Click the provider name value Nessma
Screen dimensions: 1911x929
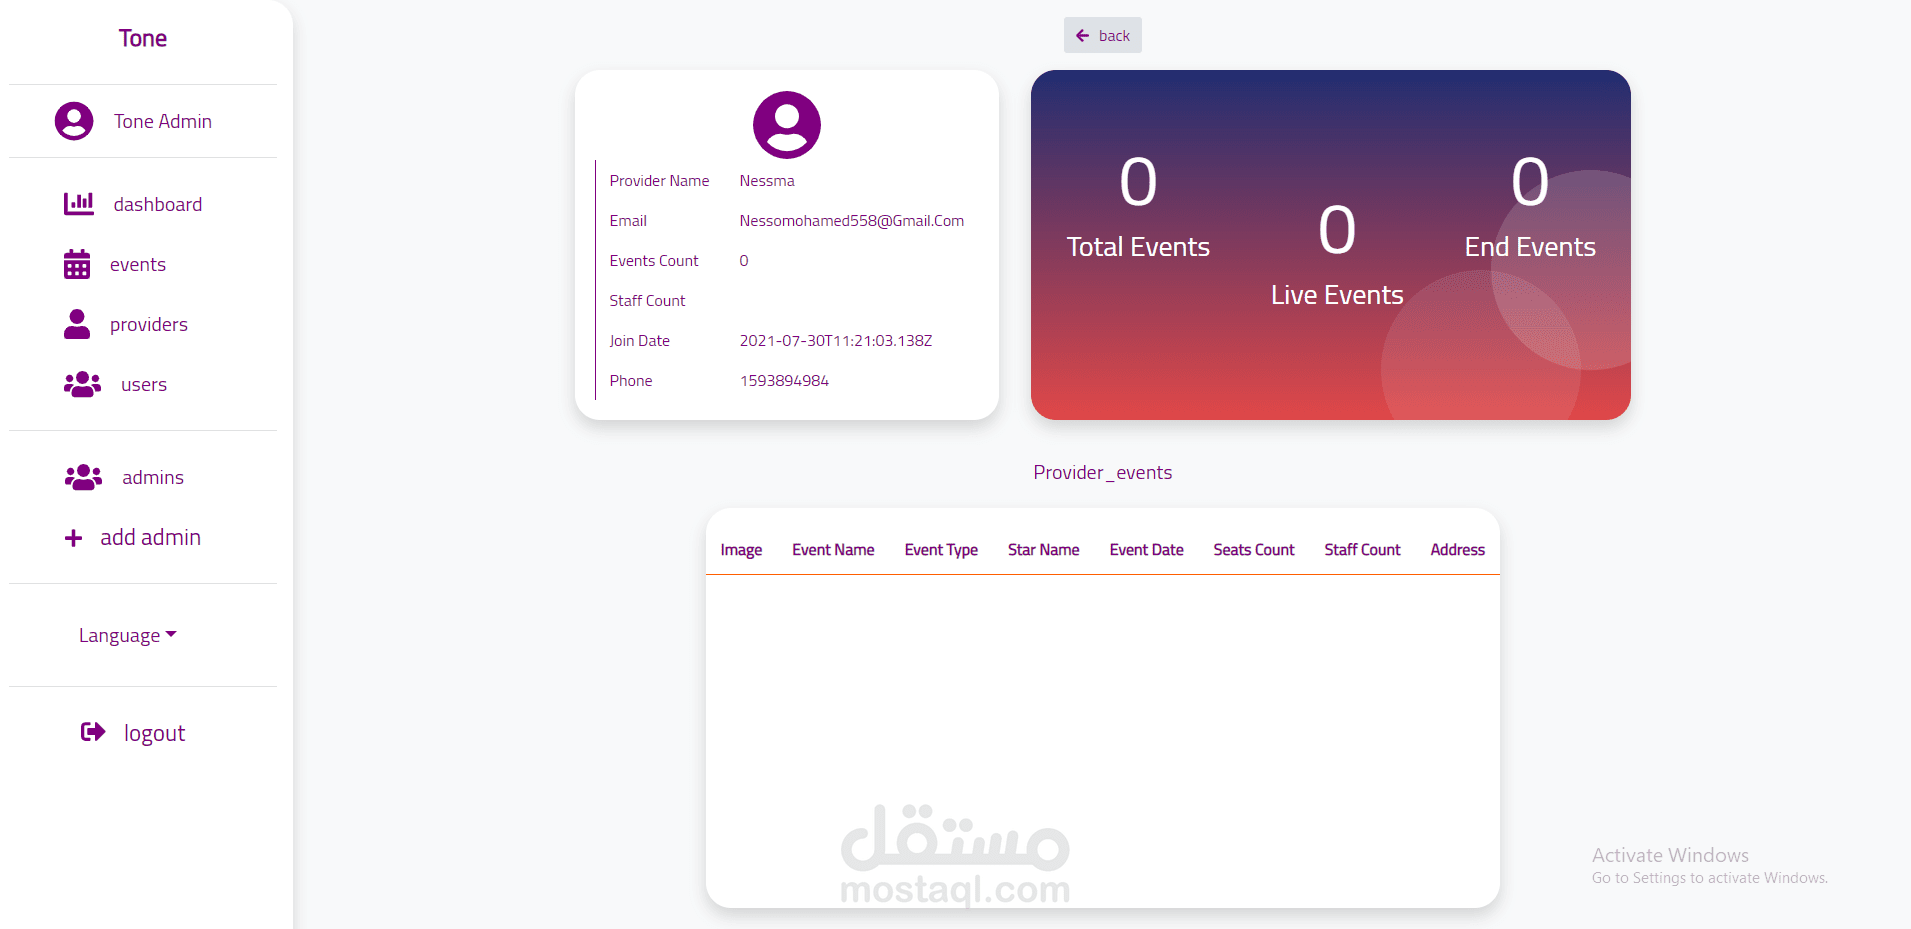(x=767, y=181)
